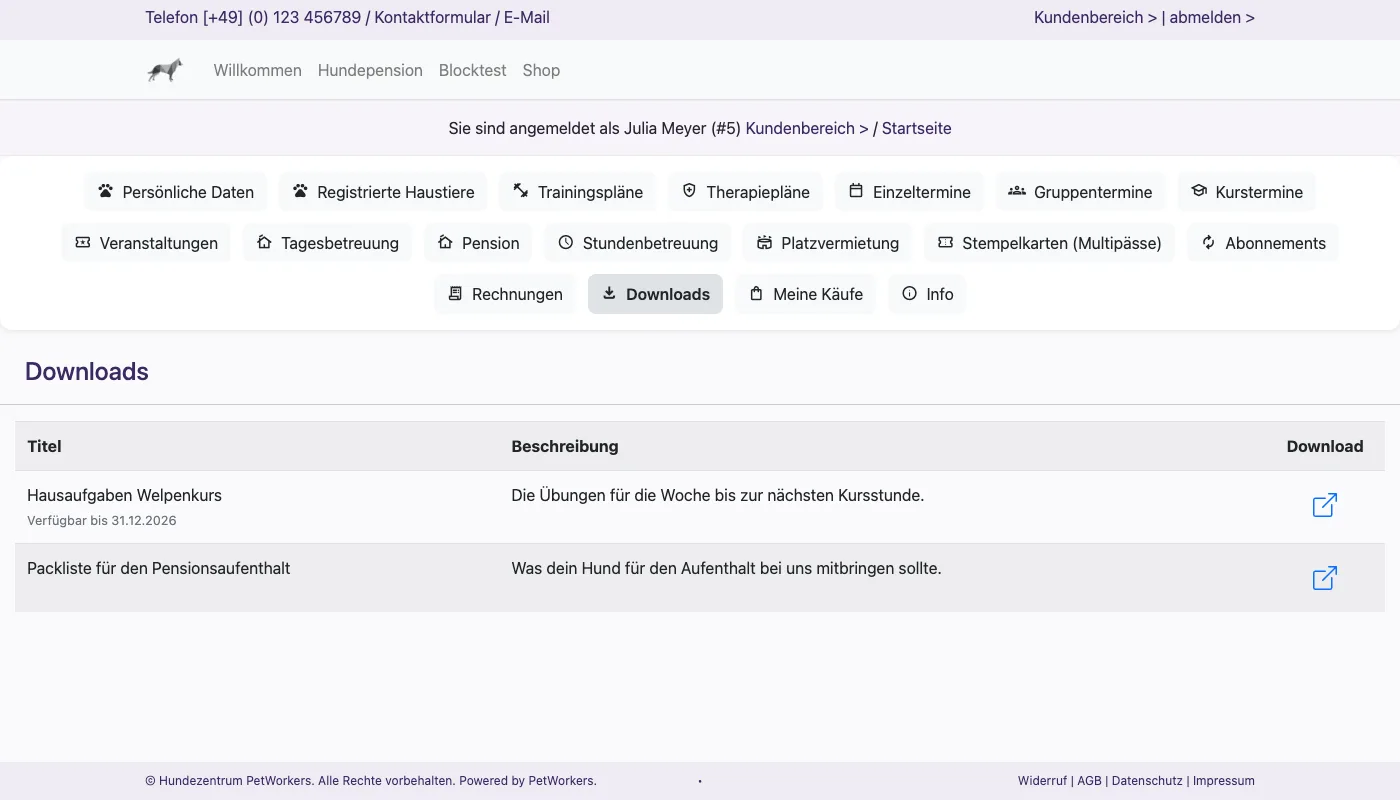Open Hundepension menu item
This screenshot has height=800, width=1400.
(x=370, y=70)
